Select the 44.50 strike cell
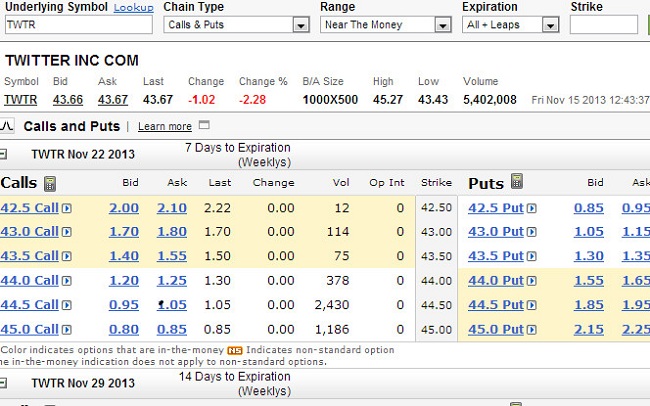 tap(437, 305)
